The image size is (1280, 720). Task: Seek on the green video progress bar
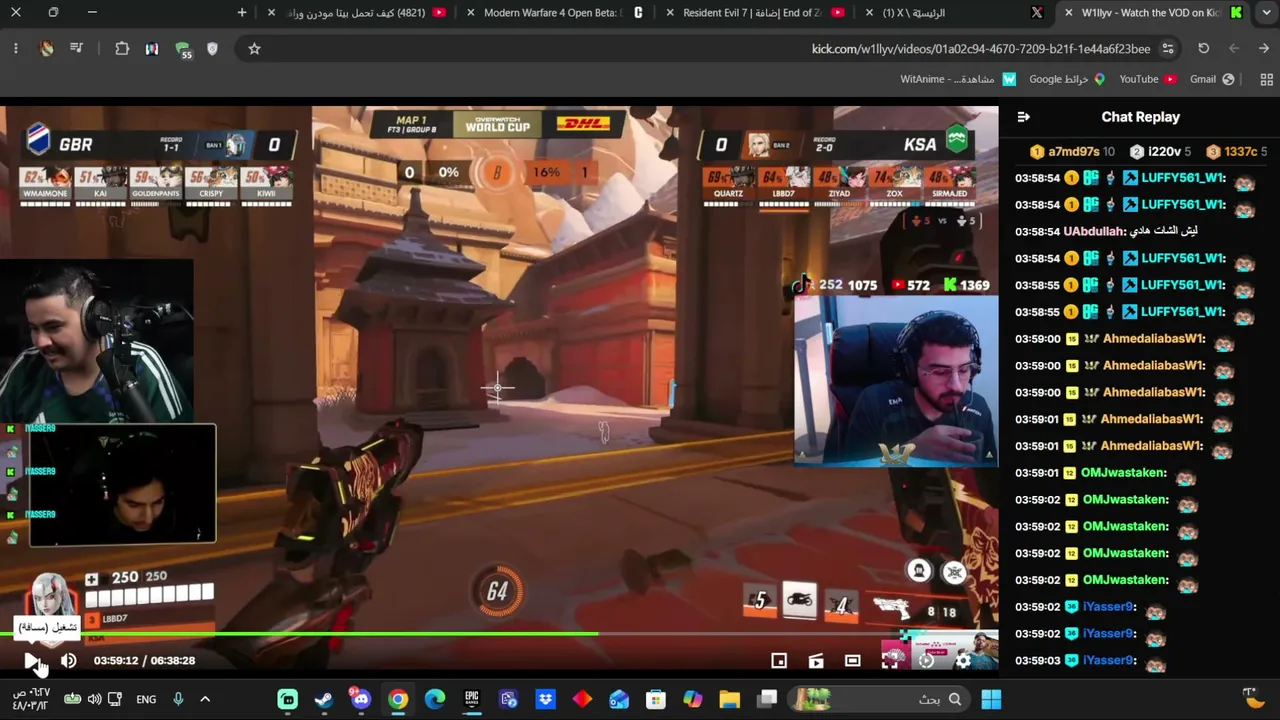tap(499, 634)
